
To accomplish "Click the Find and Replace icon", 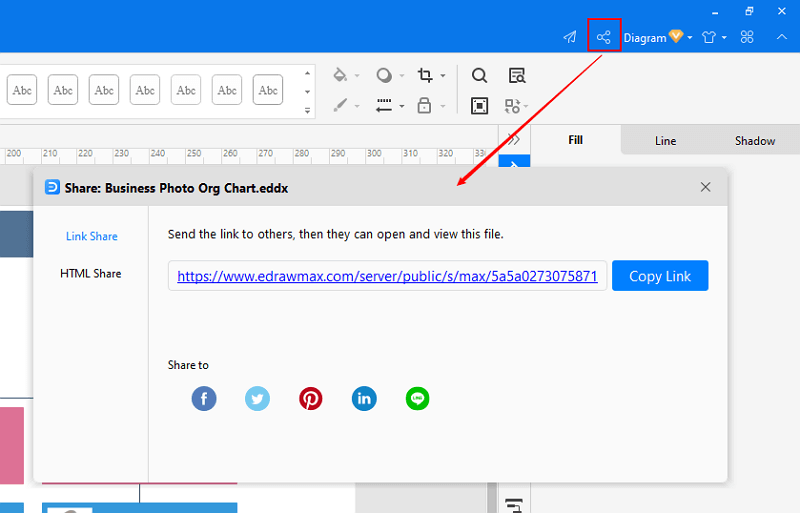I will (517, 76).
